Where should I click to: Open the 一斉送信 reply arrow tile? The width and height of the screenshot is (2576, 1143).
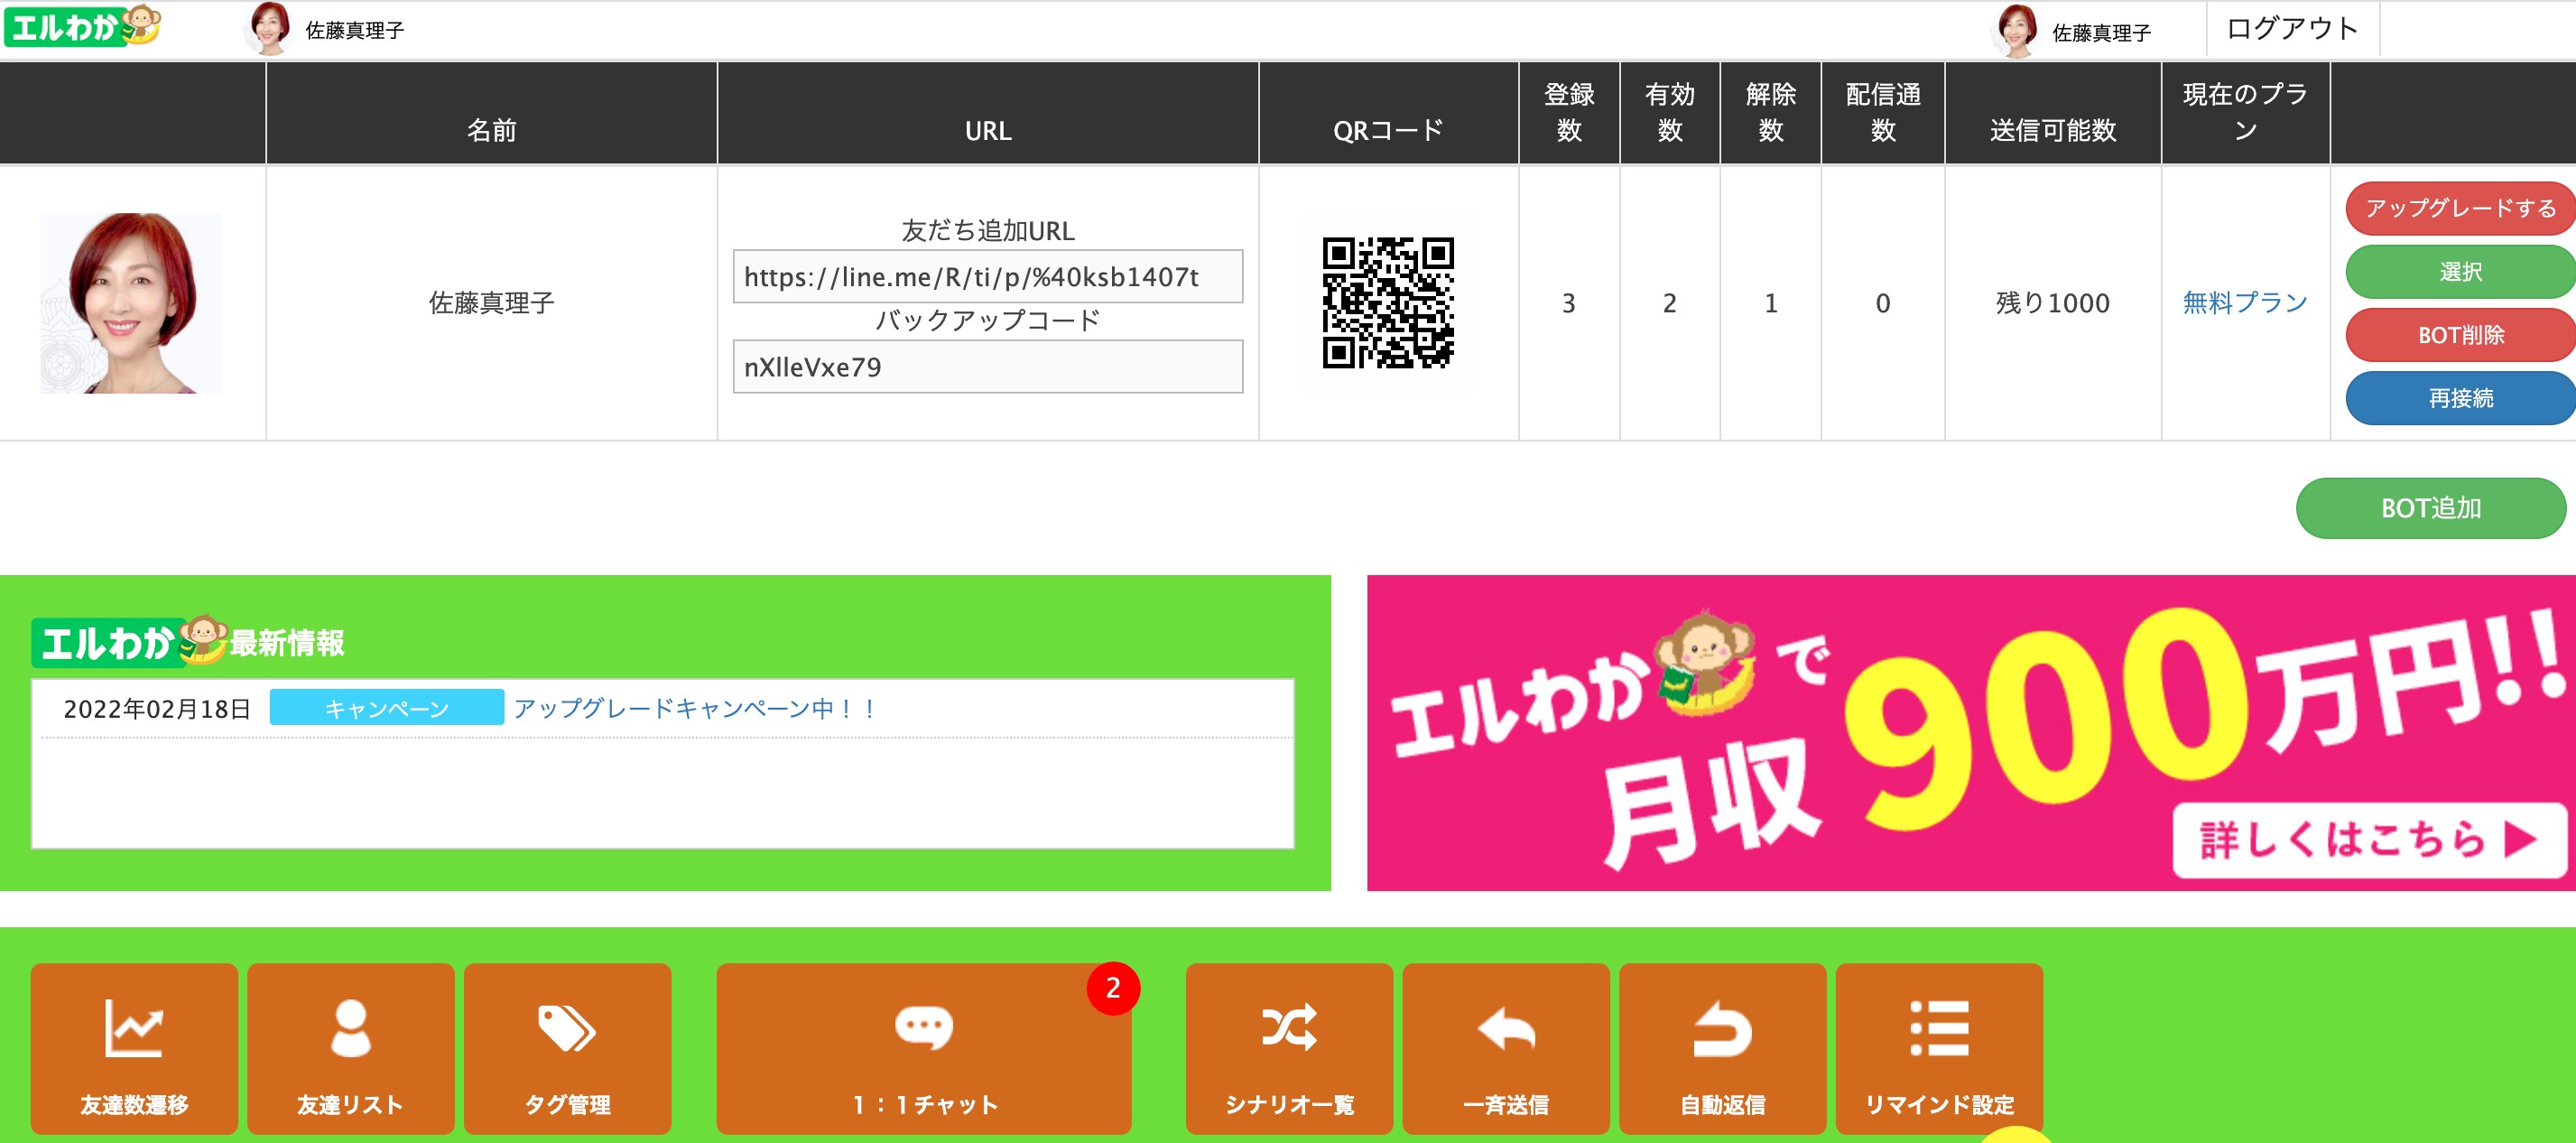1506,1047
